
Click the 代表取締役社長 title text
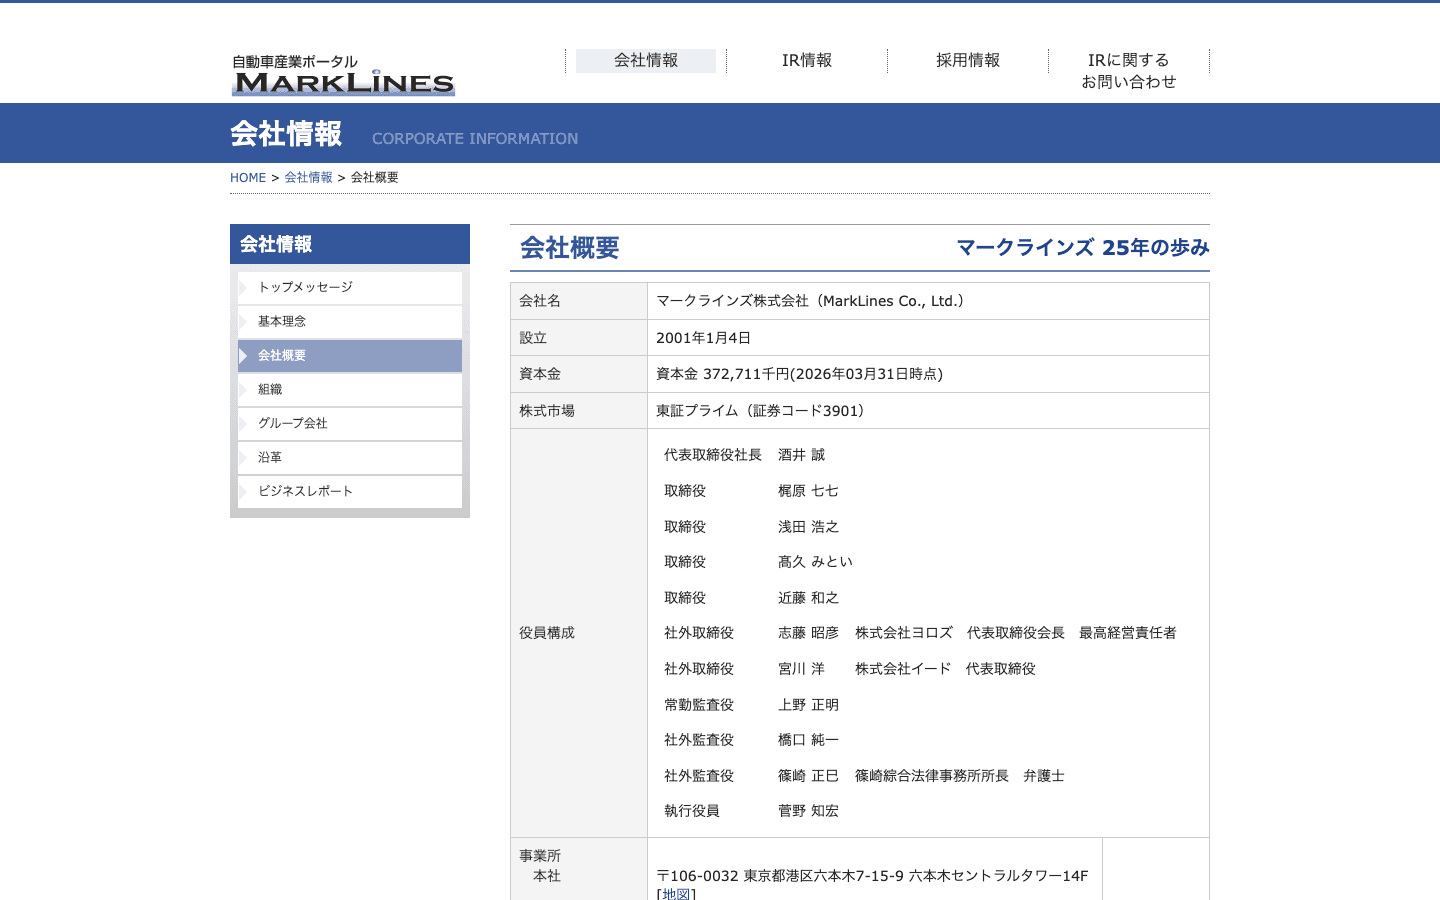713,455
